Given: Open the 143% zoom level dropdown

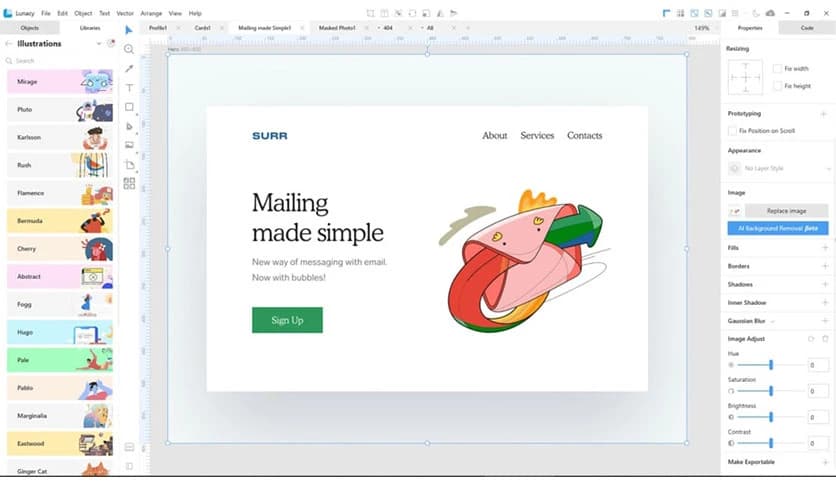Looking at the screenshot, I should 701,28.
